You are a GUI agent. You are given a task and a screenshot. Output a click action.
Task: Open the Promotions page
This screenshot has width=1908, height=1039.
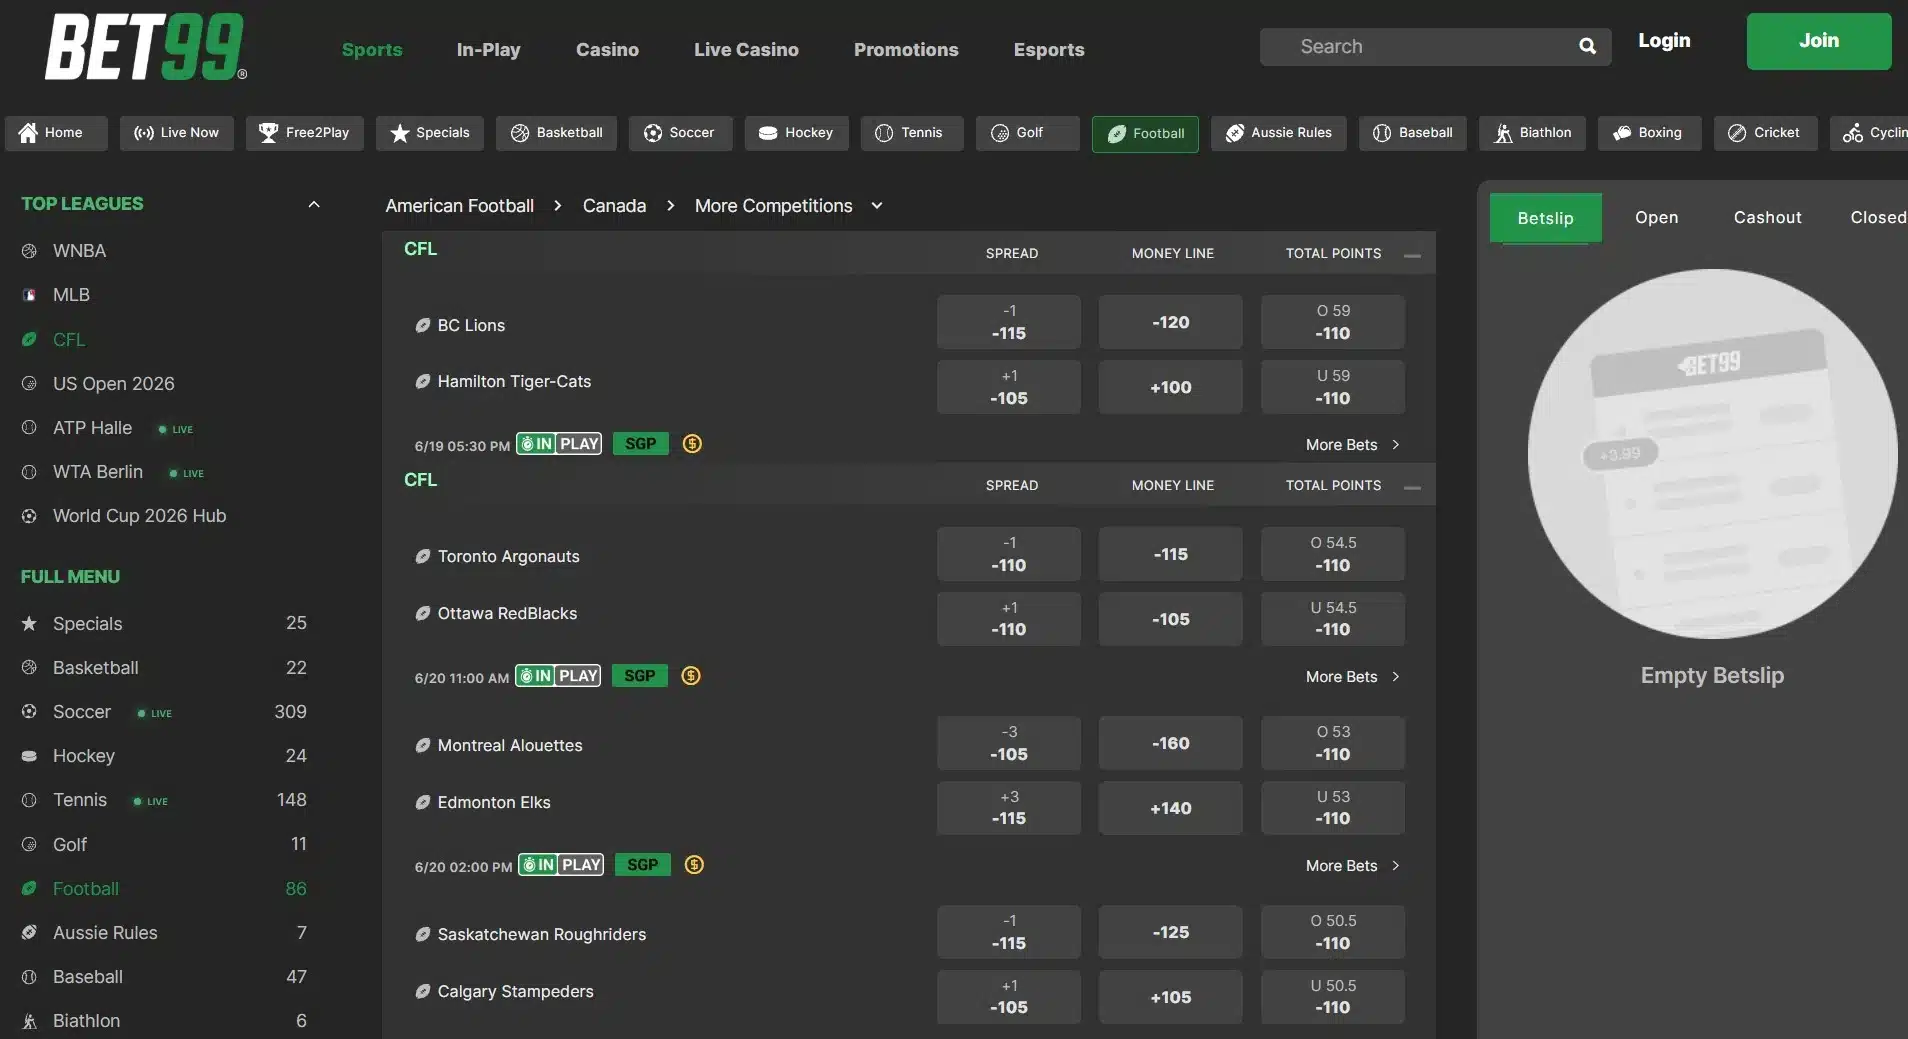906,49
